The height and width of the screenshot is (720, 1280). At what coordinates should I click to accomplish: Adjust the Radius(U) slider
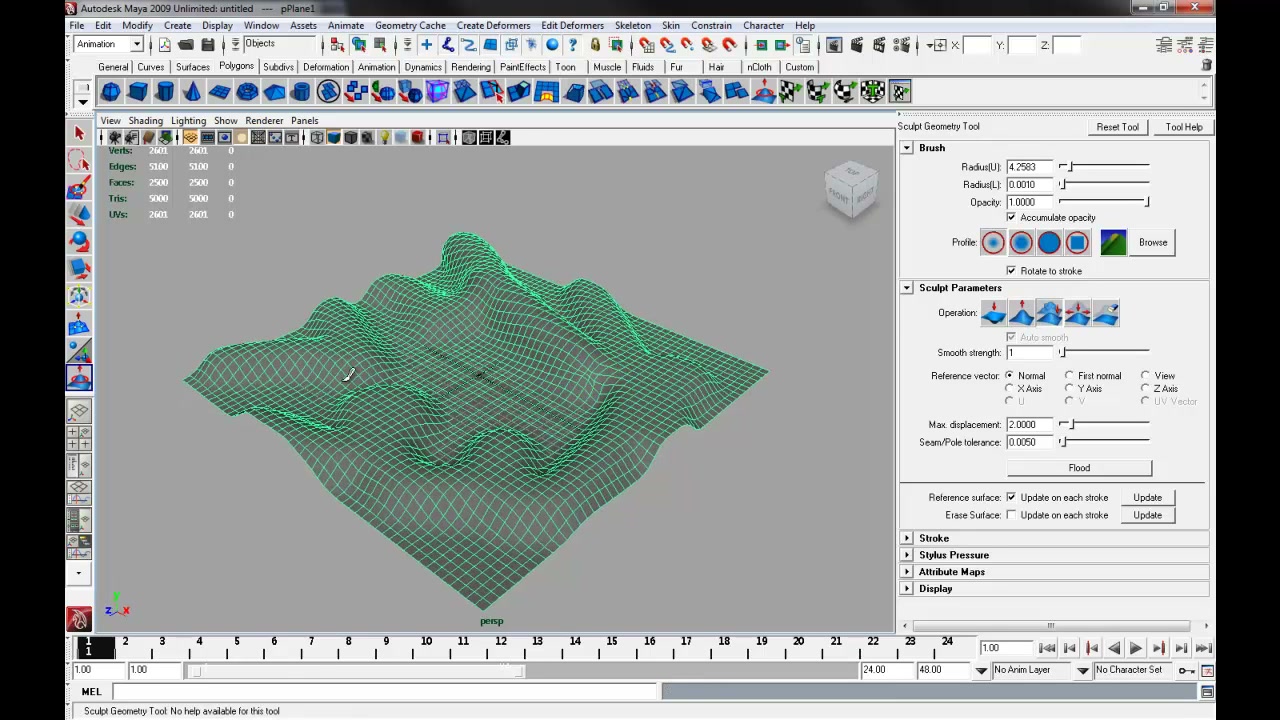1104,167
